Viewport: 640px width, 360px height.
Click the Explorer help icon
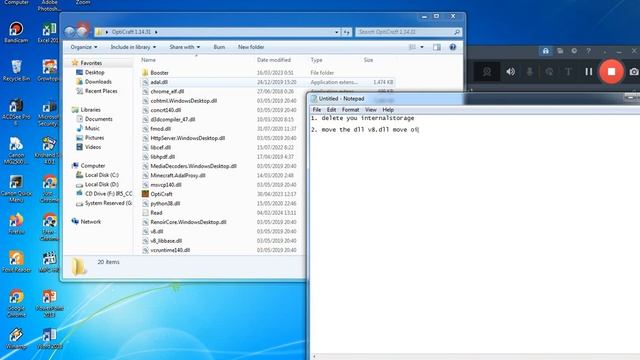point(453,47)
